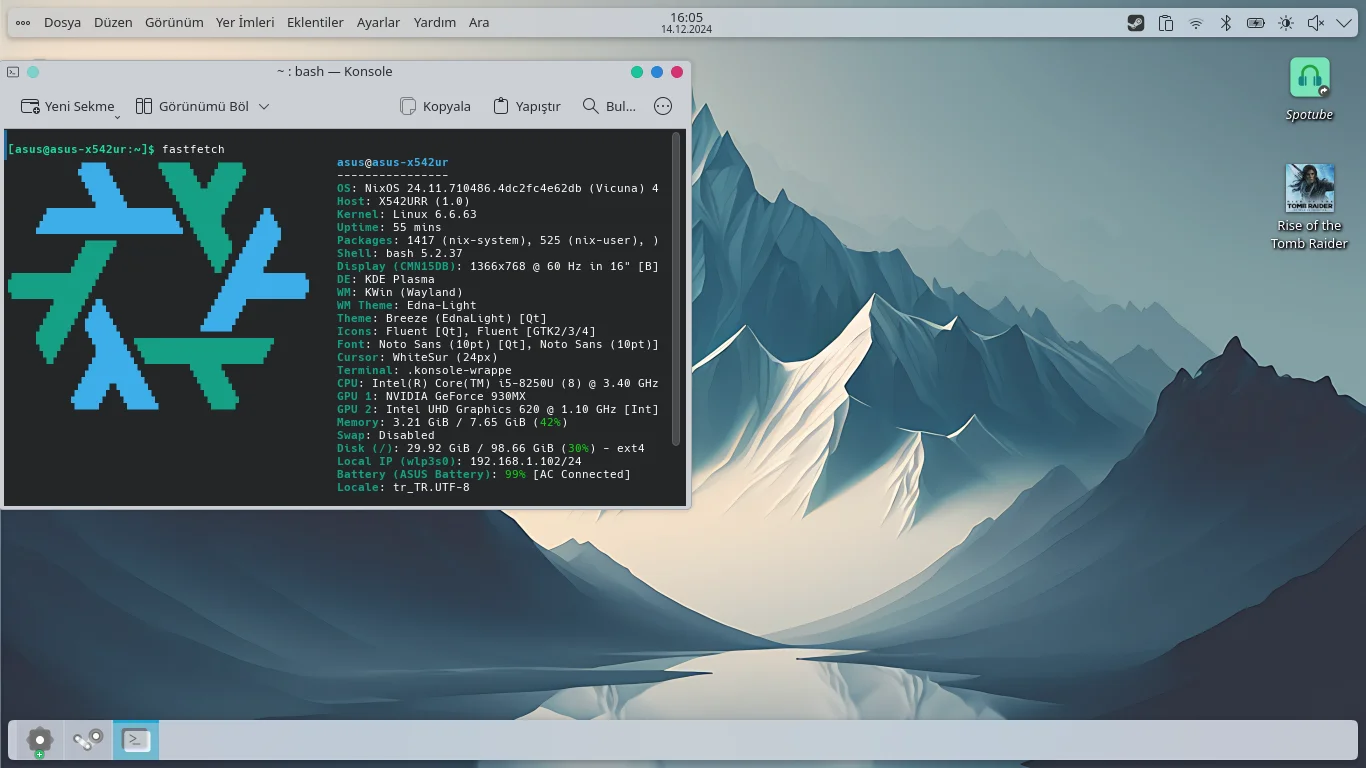Click the Host line reading X542URR (1.0)
This screenshot has width=1366, height=768.
[403, 201]
